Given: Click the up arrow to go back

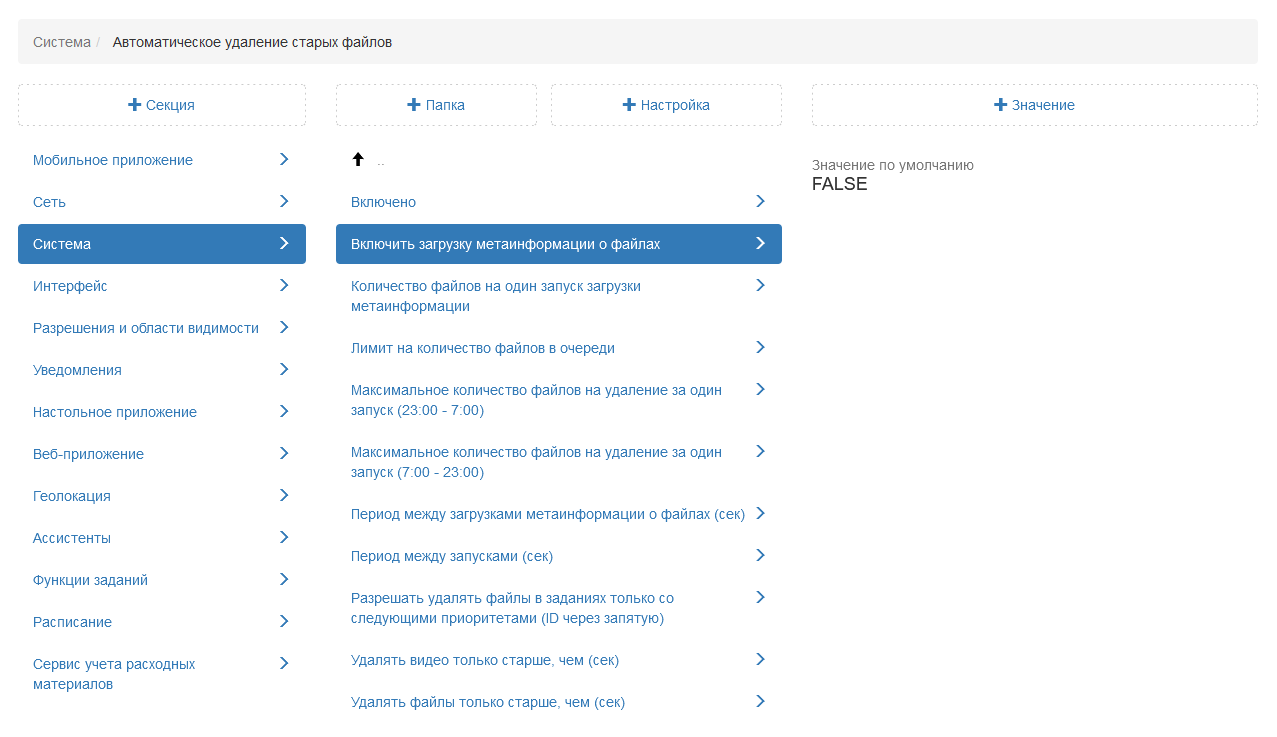Looking at the screenshot, I should [x=358, y=160].
